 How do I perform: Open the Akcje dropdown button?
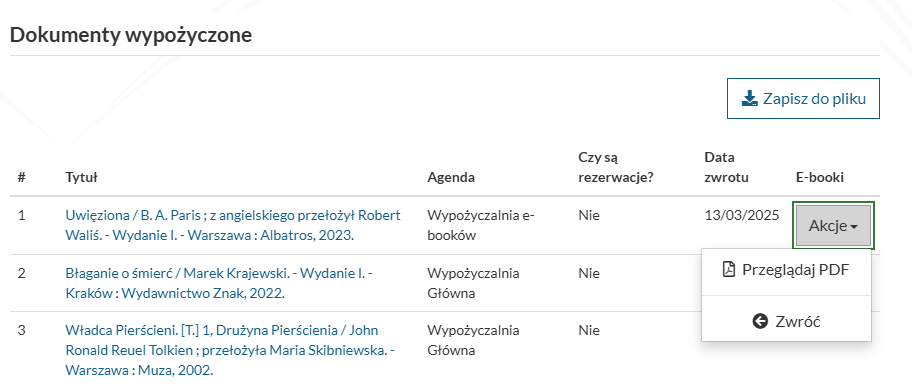[833, 226]
